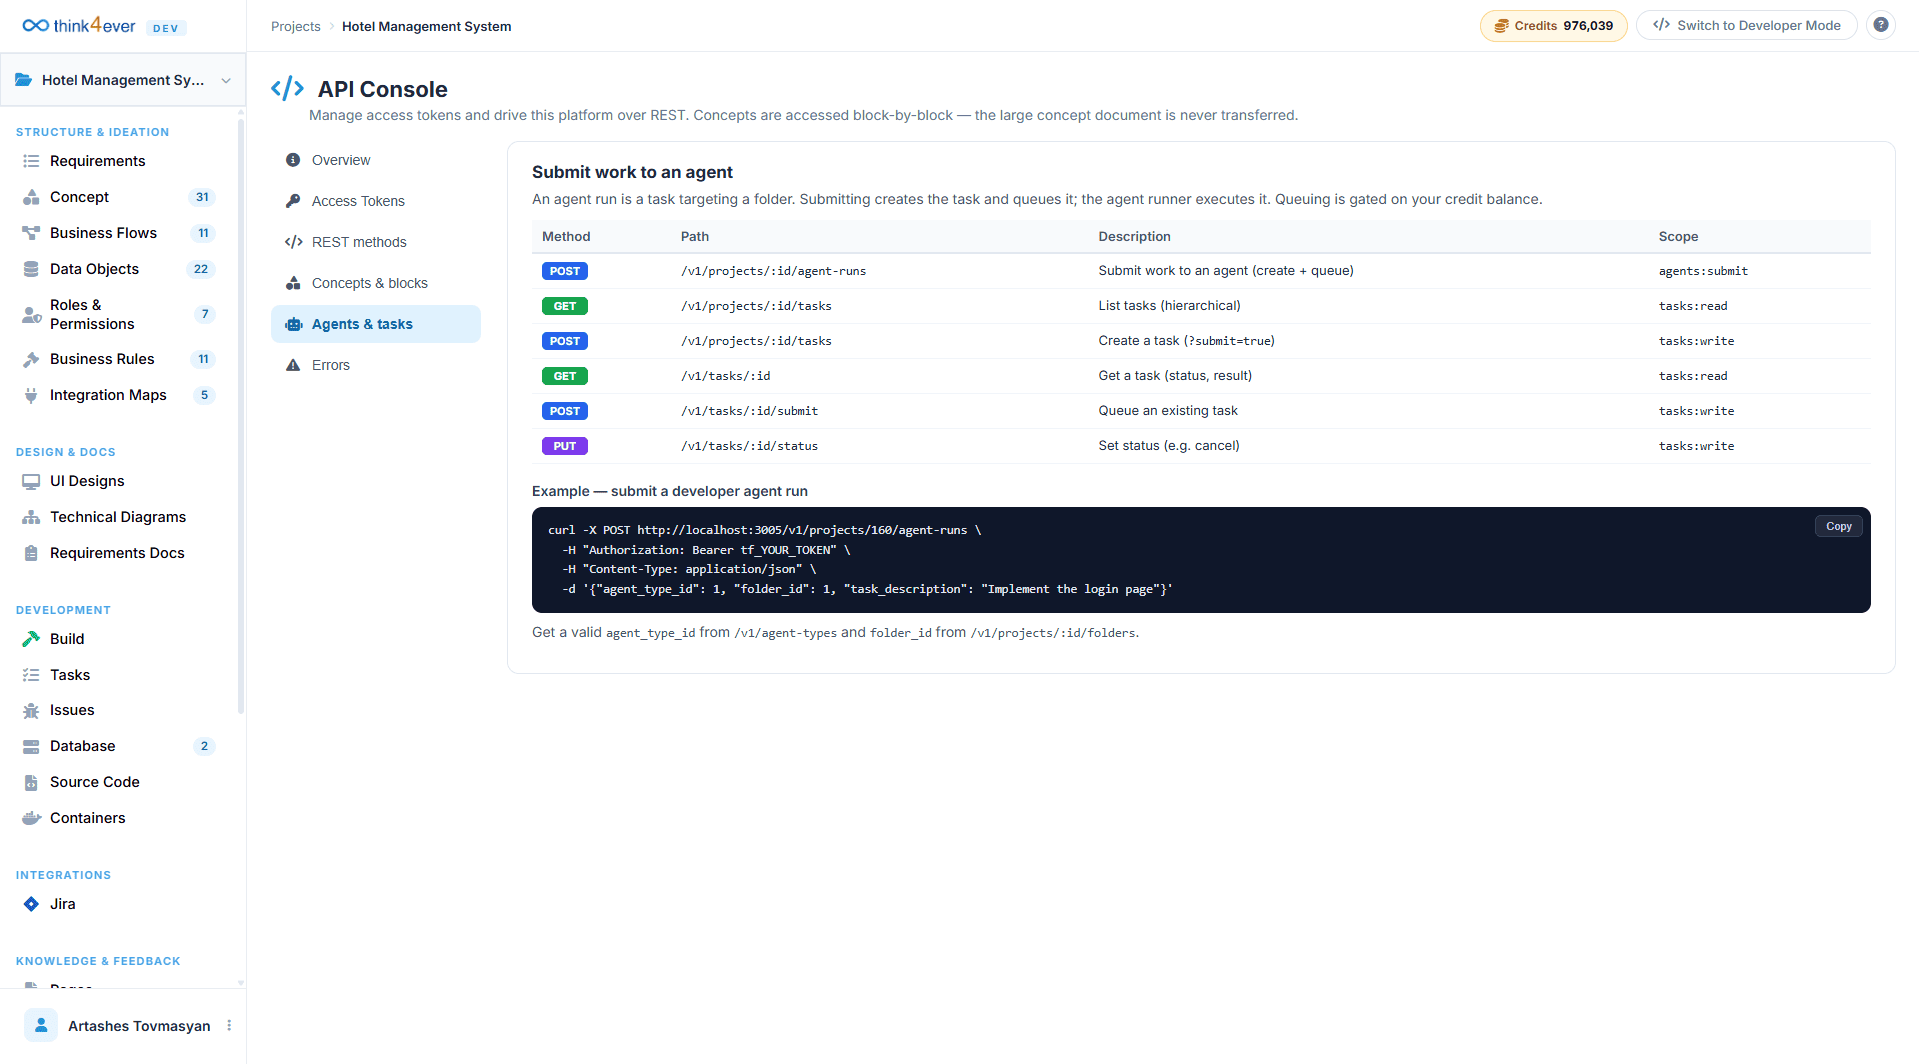The image size is (1919, 1064).
Task: Click the agents:submit scope cell
Action: (1703, 271)
